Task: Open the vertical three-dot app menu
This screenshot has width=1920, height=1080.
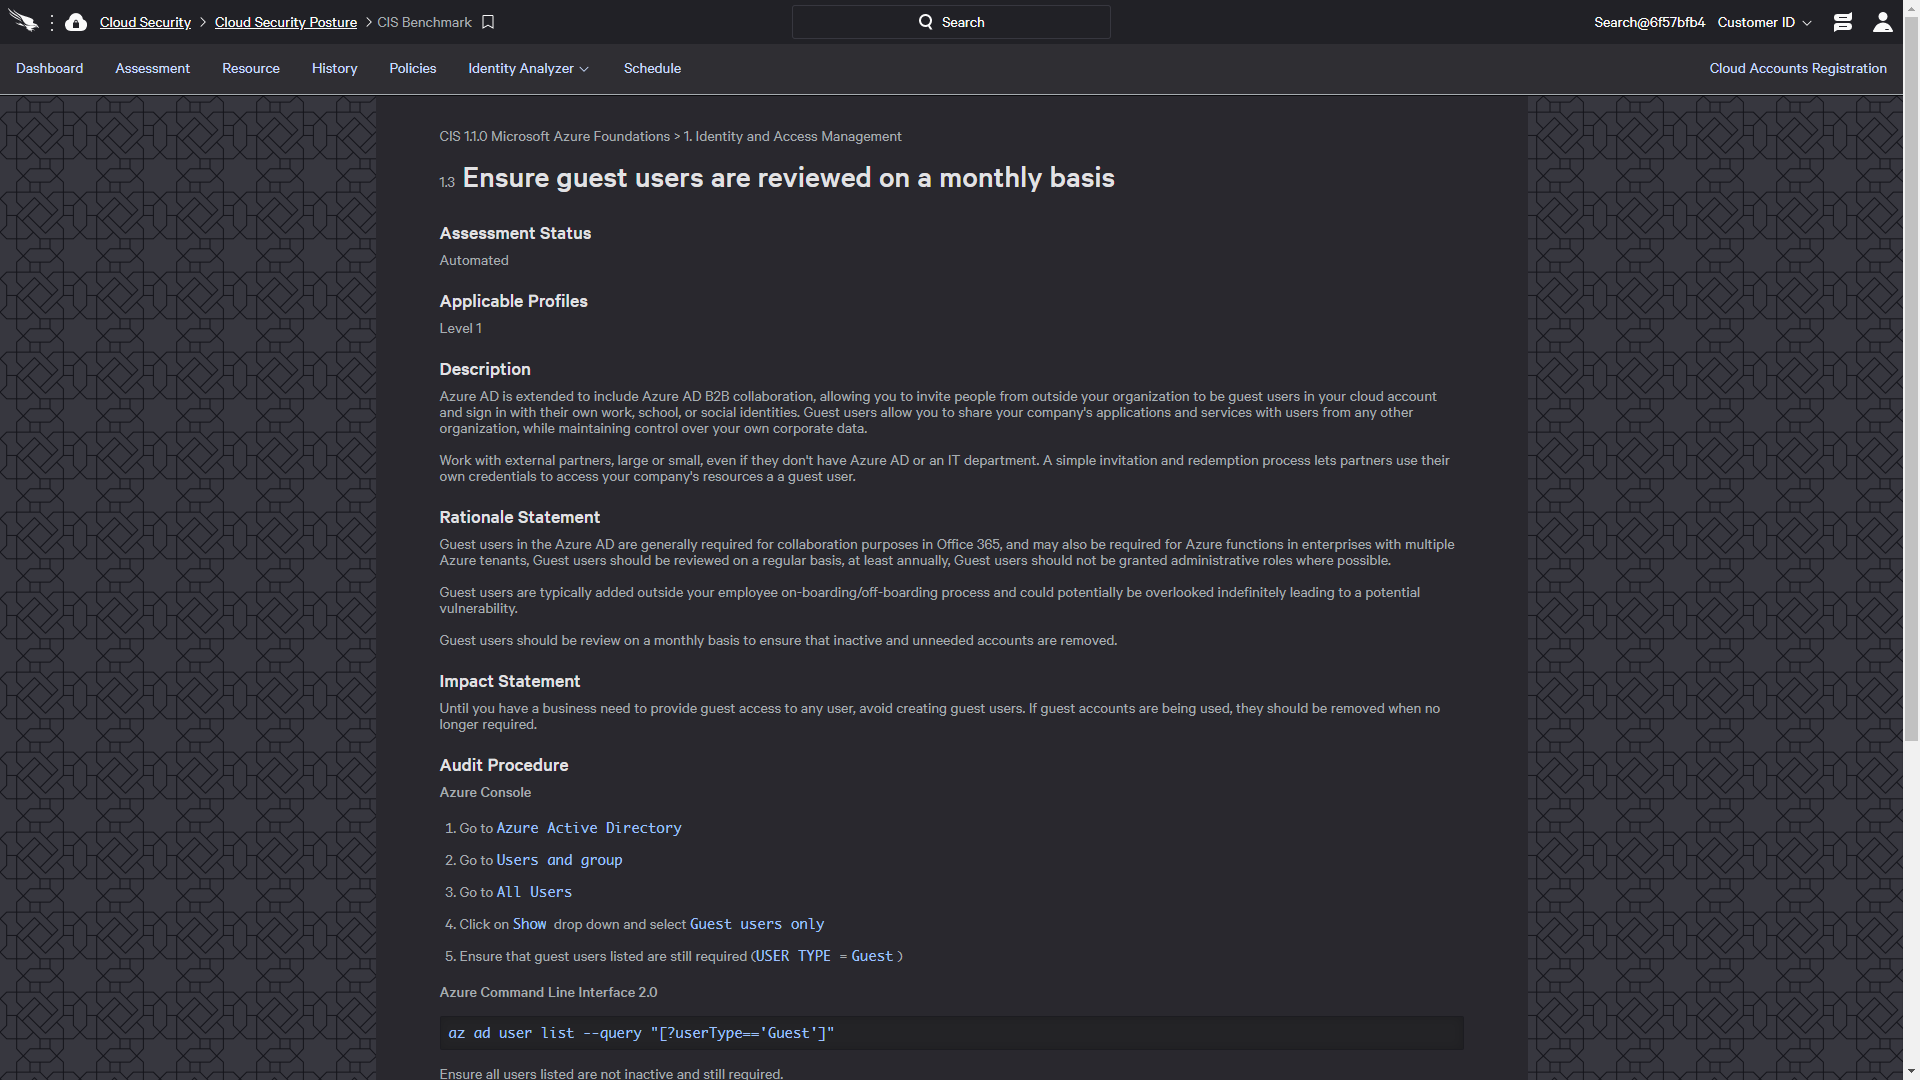Action: (x=52, y=22)
